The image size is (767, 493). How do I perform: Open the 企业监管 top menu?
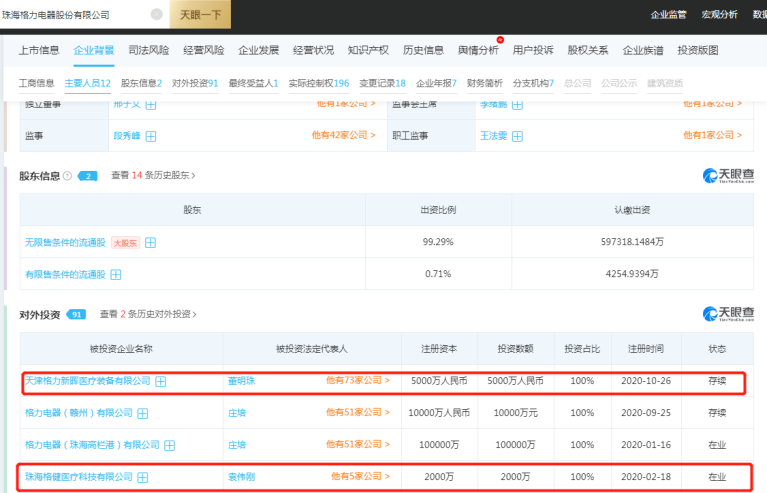pos(668,15)
